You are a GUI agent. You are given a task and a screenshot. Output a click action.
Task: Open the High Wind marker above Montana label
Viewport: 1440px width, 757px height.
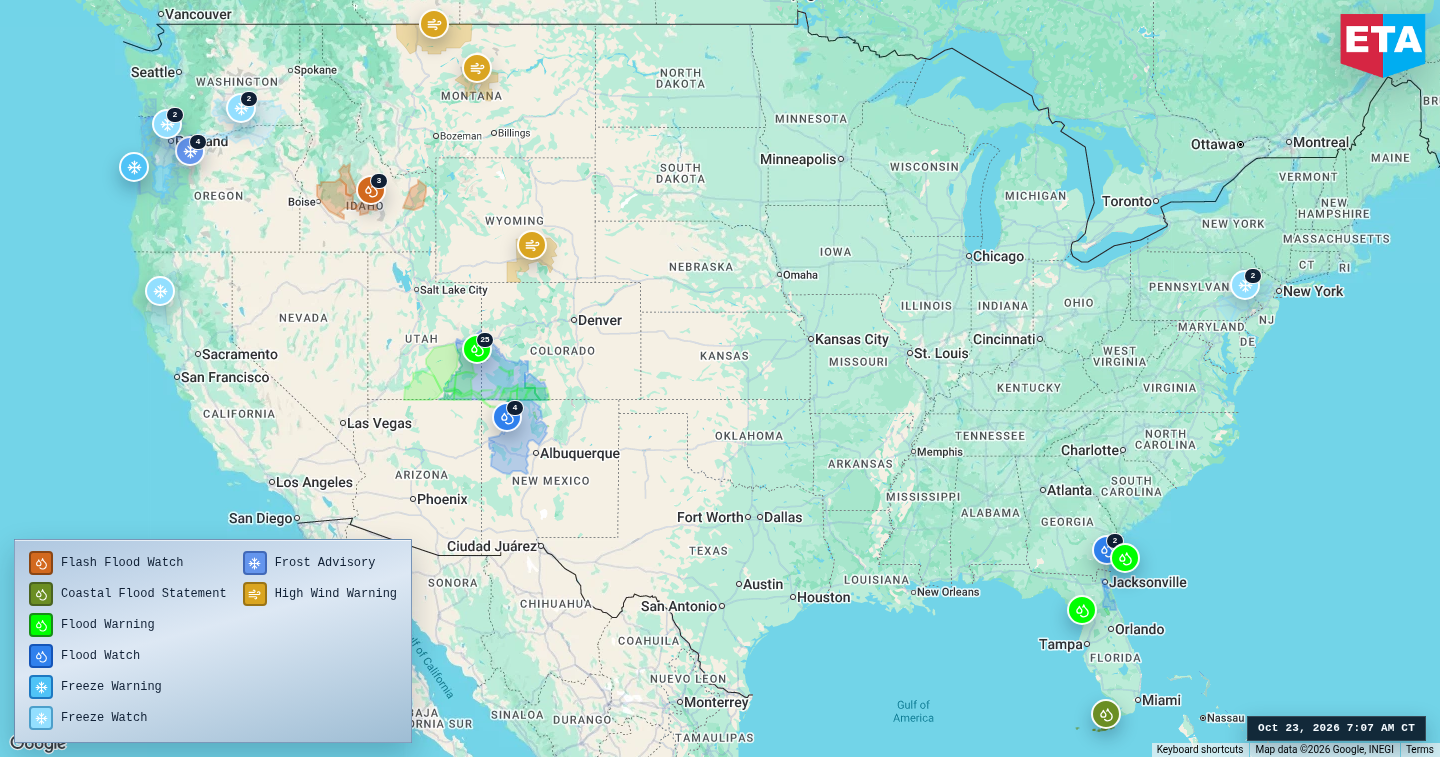coord(477,68)
